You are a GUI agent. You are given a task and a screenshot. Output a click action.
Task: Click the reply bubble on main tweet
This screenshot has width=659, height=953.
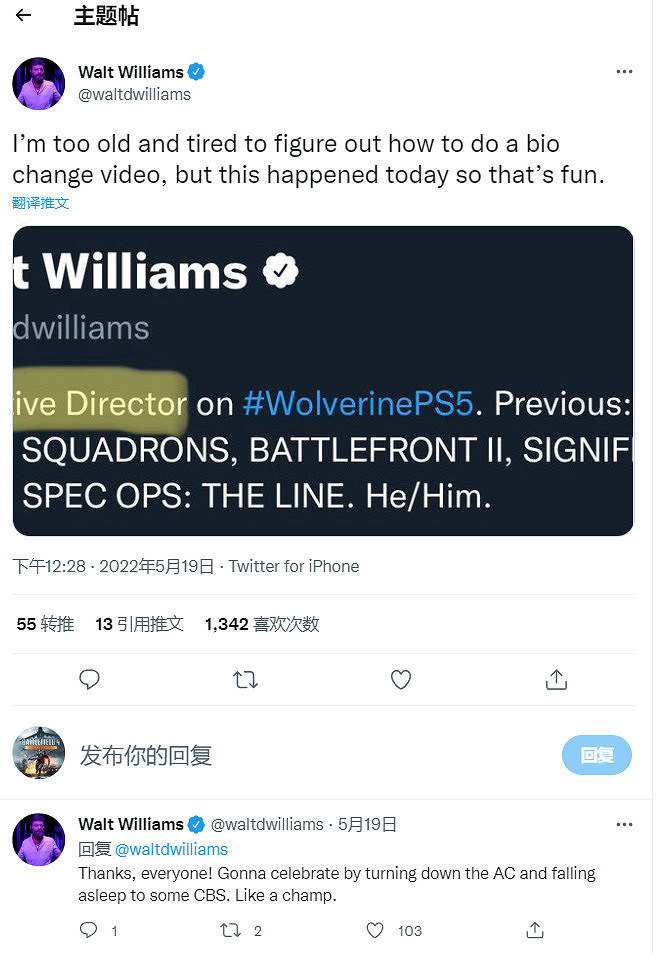point(90,680)
